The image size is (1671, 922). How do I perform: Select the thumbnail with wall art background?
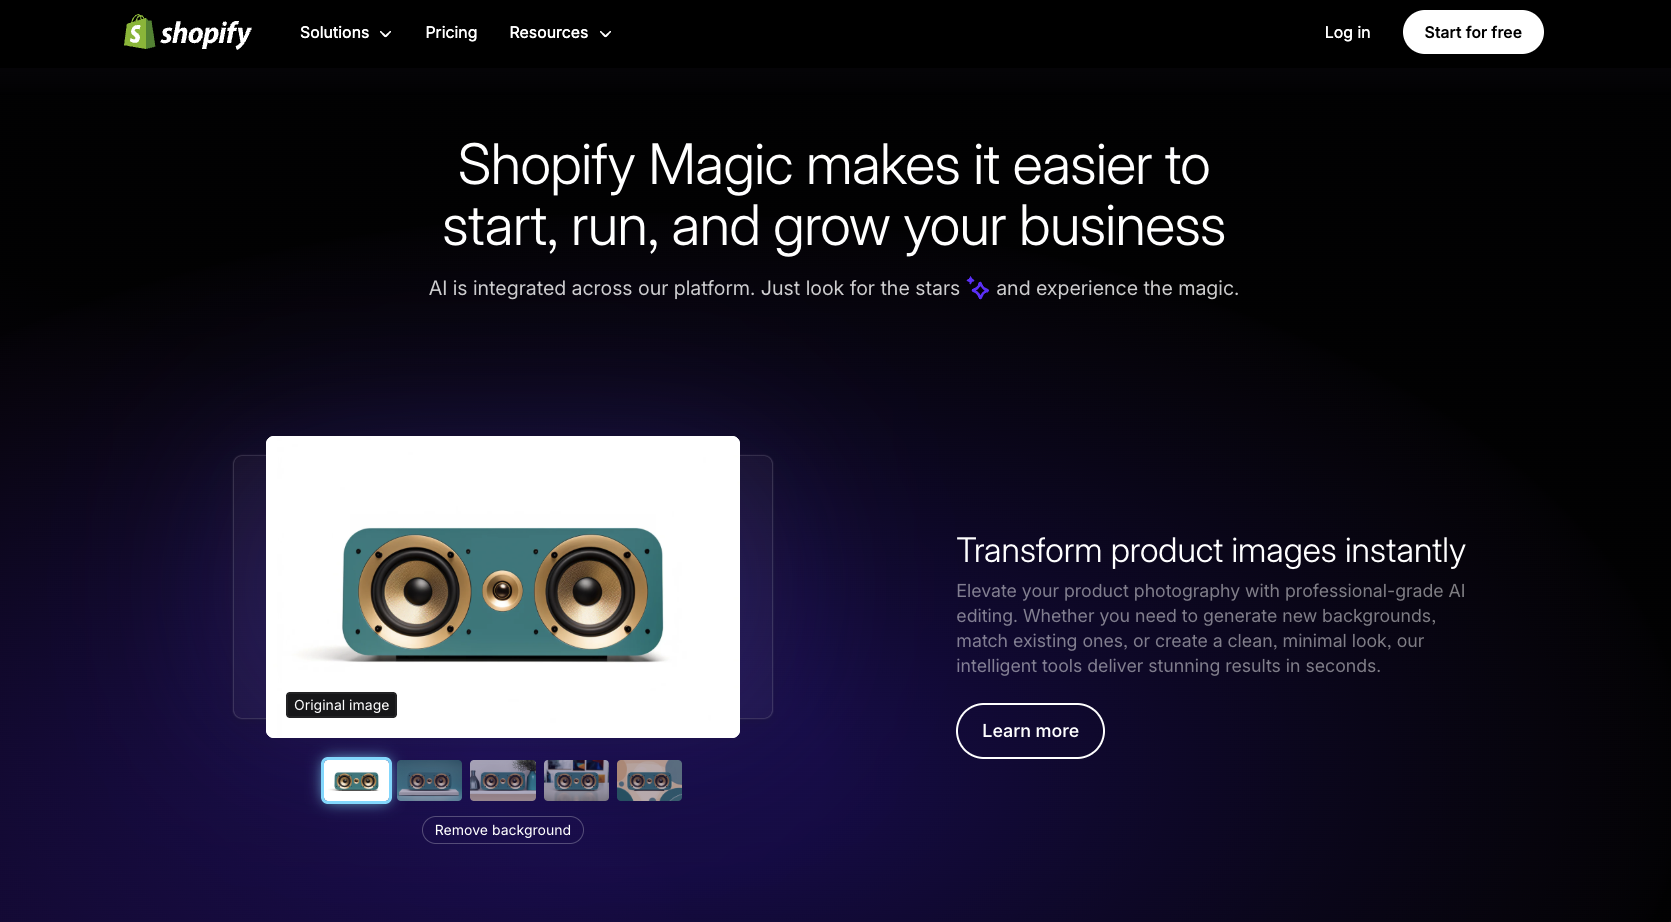tap(576, 780)
